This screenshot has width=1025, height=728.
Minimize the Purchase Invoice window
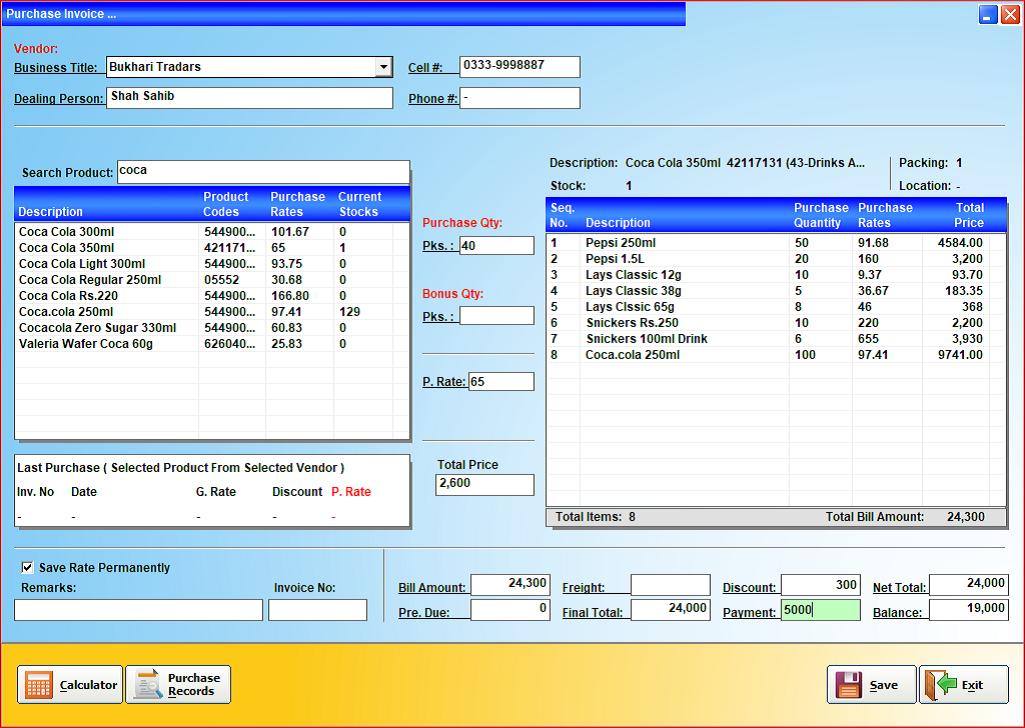[x=988, y=14]
